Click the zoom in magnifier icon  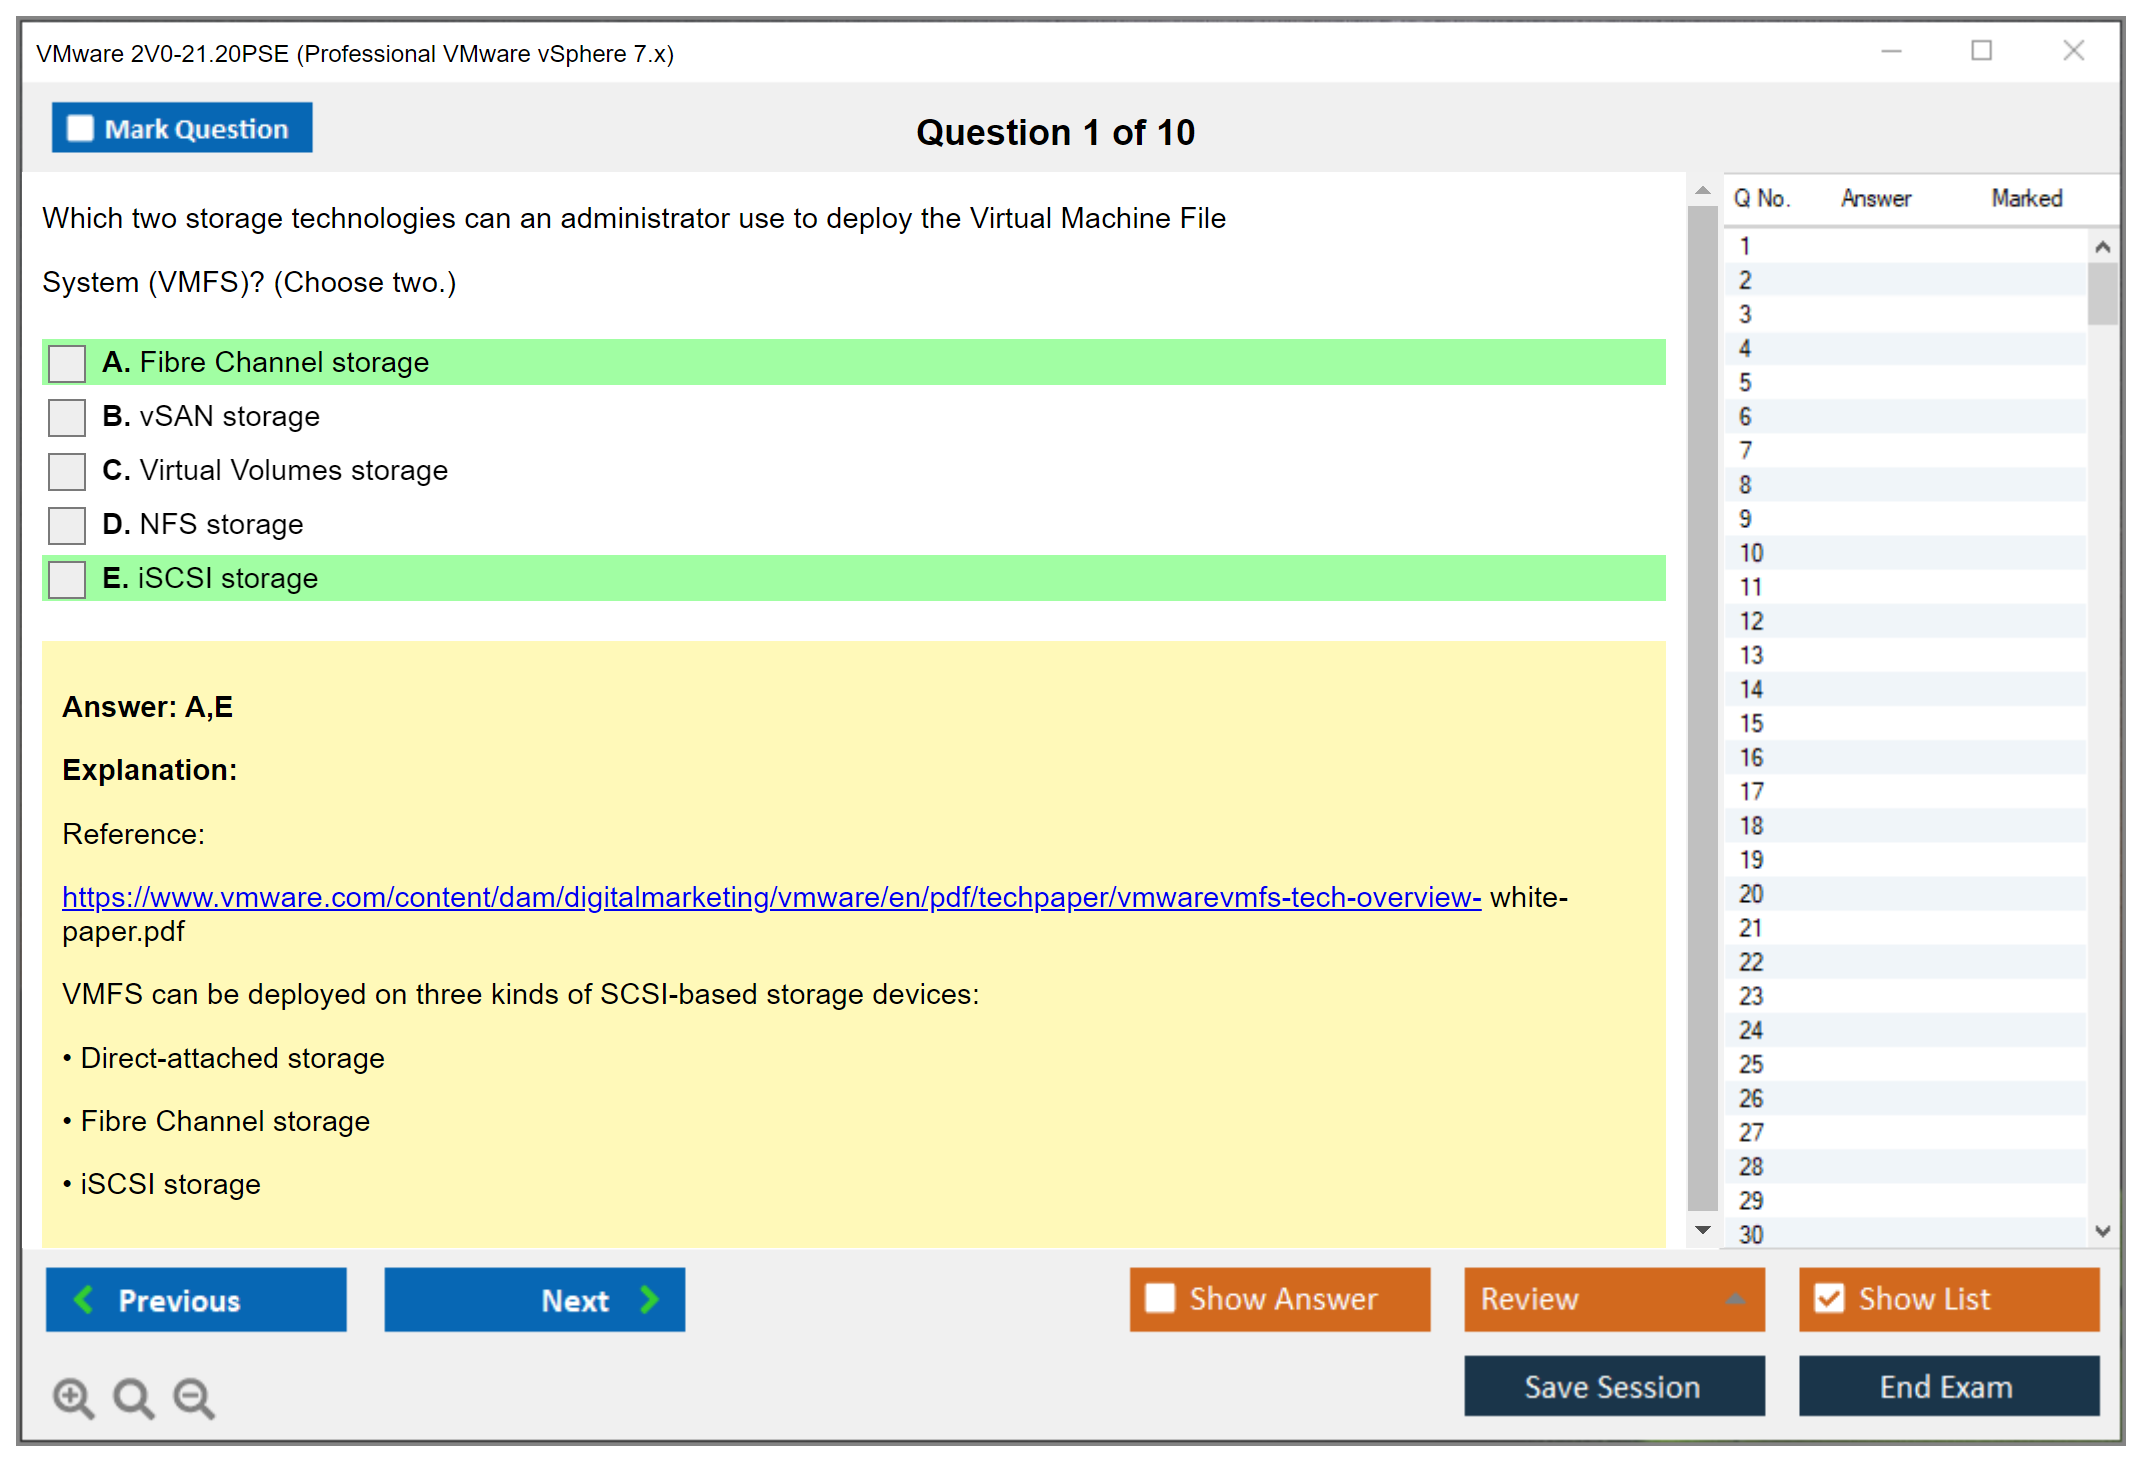[72, 1397]
